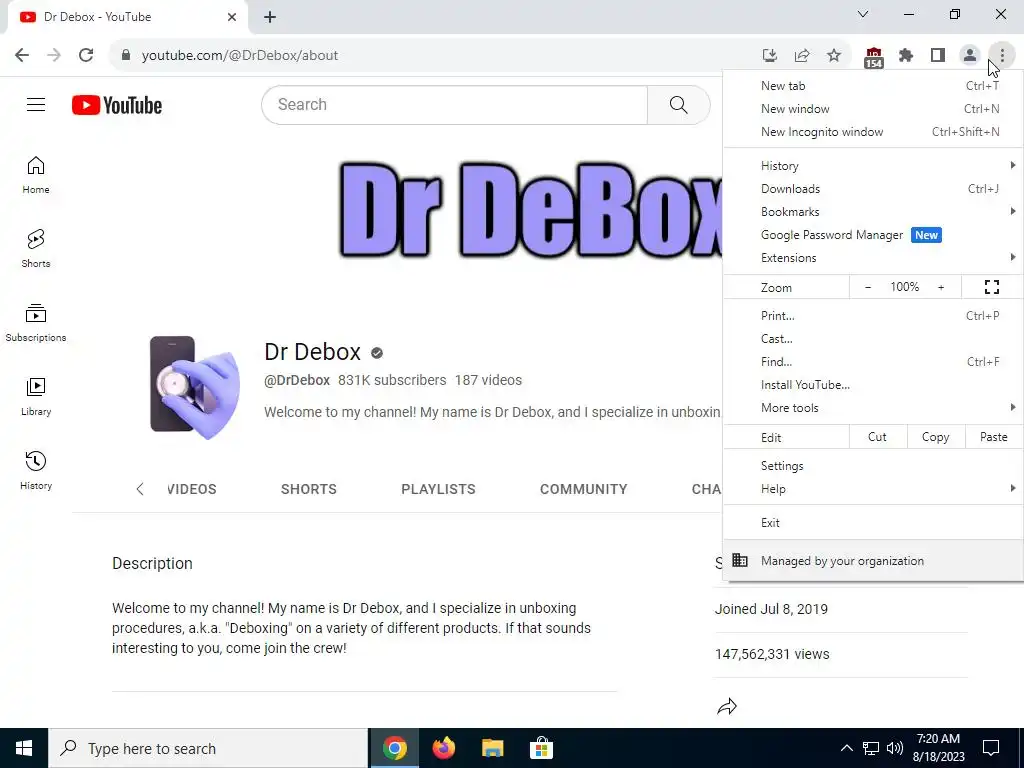This screenshot has height=768, width=1024.
Task: Expand the Bookmarks submenu
Action: tap(873, 212)
